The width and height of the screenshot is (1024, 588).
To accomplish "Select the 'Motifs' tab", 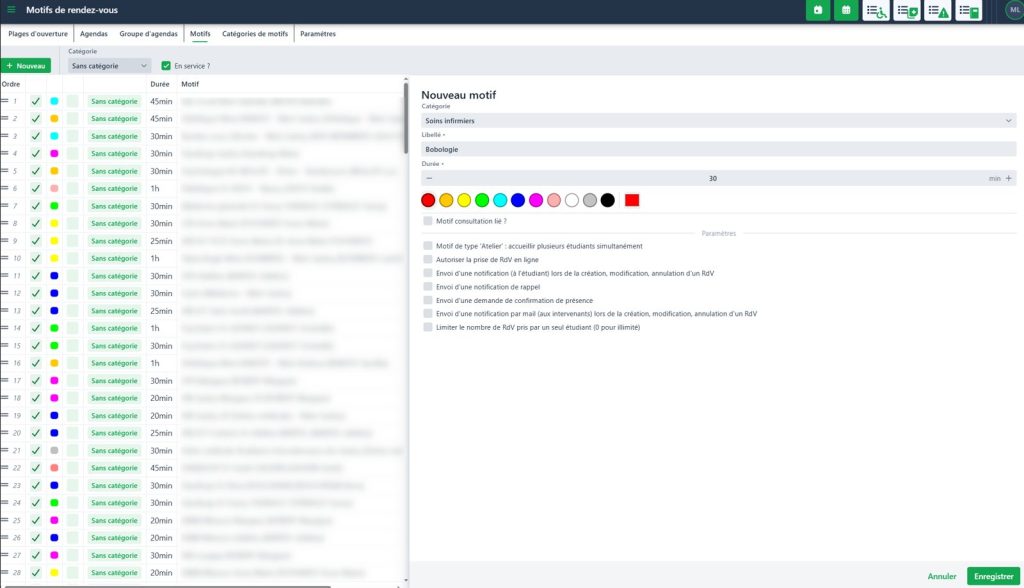I will pos(200,34).
